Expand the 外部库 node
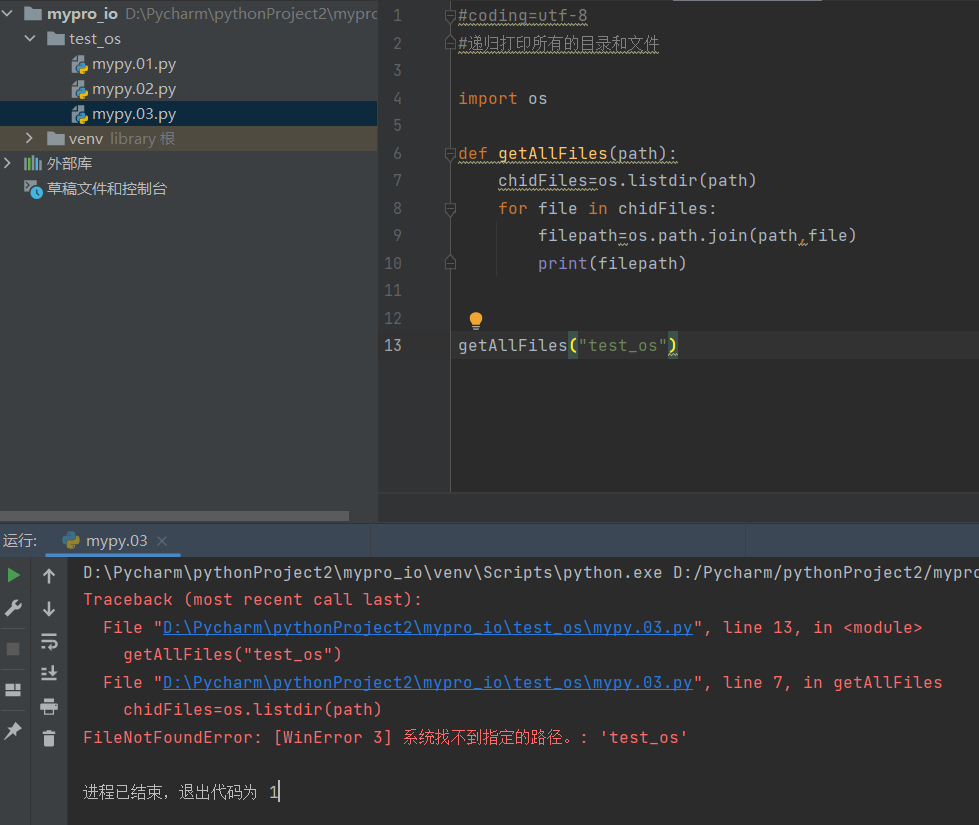Screen dimensions: 979x825 coord(7,163)
